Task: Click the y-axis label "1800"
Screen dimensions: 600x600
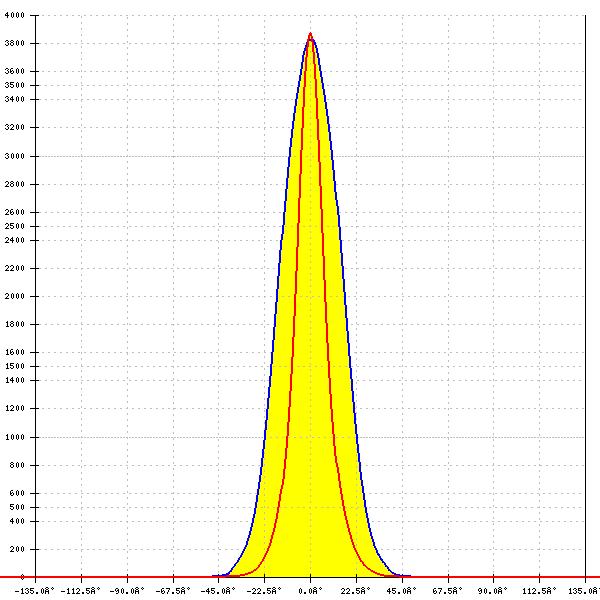Action: point(15,324)
